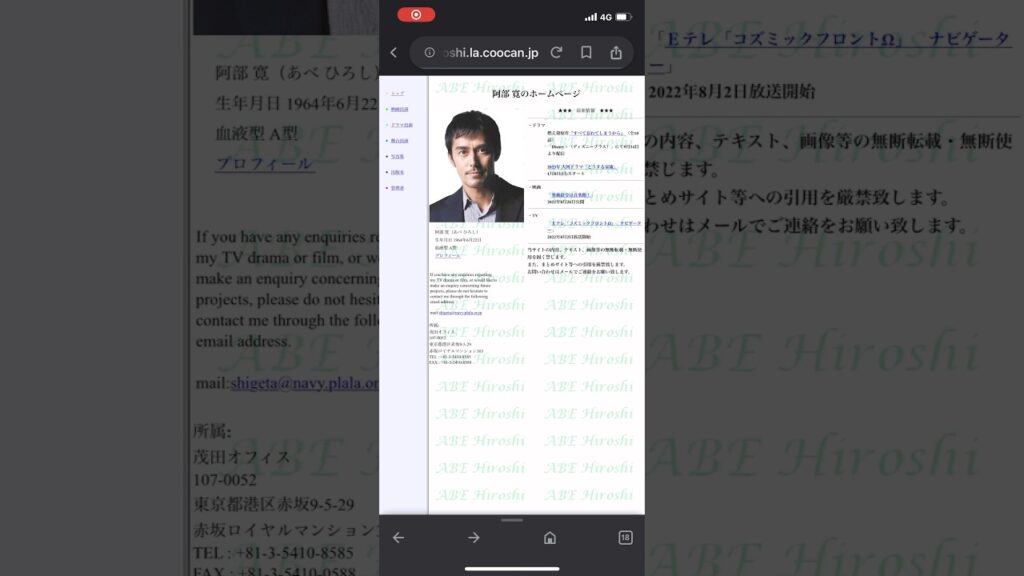1024x576 pixels.
Task: Tap the home icon in bottom toolbar
Action: coord(549,538)
